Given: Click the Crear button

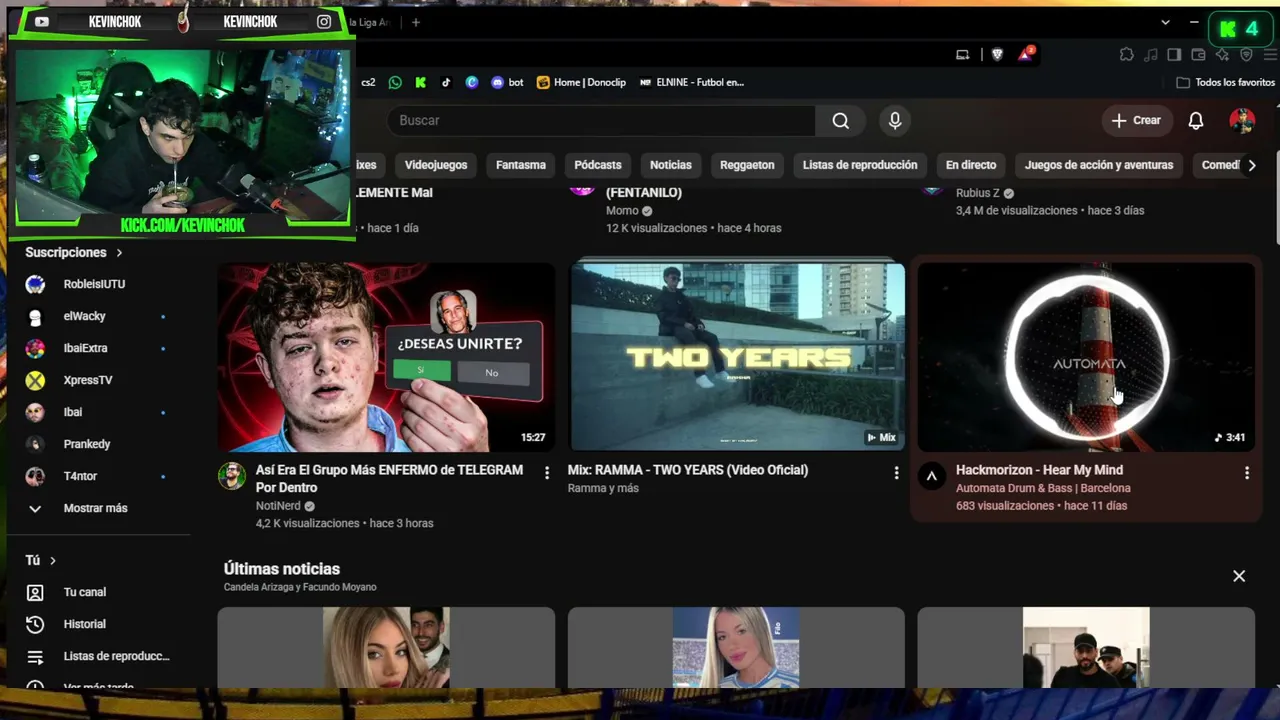Looking at the screenshot, I should (x=1136, y=121).
